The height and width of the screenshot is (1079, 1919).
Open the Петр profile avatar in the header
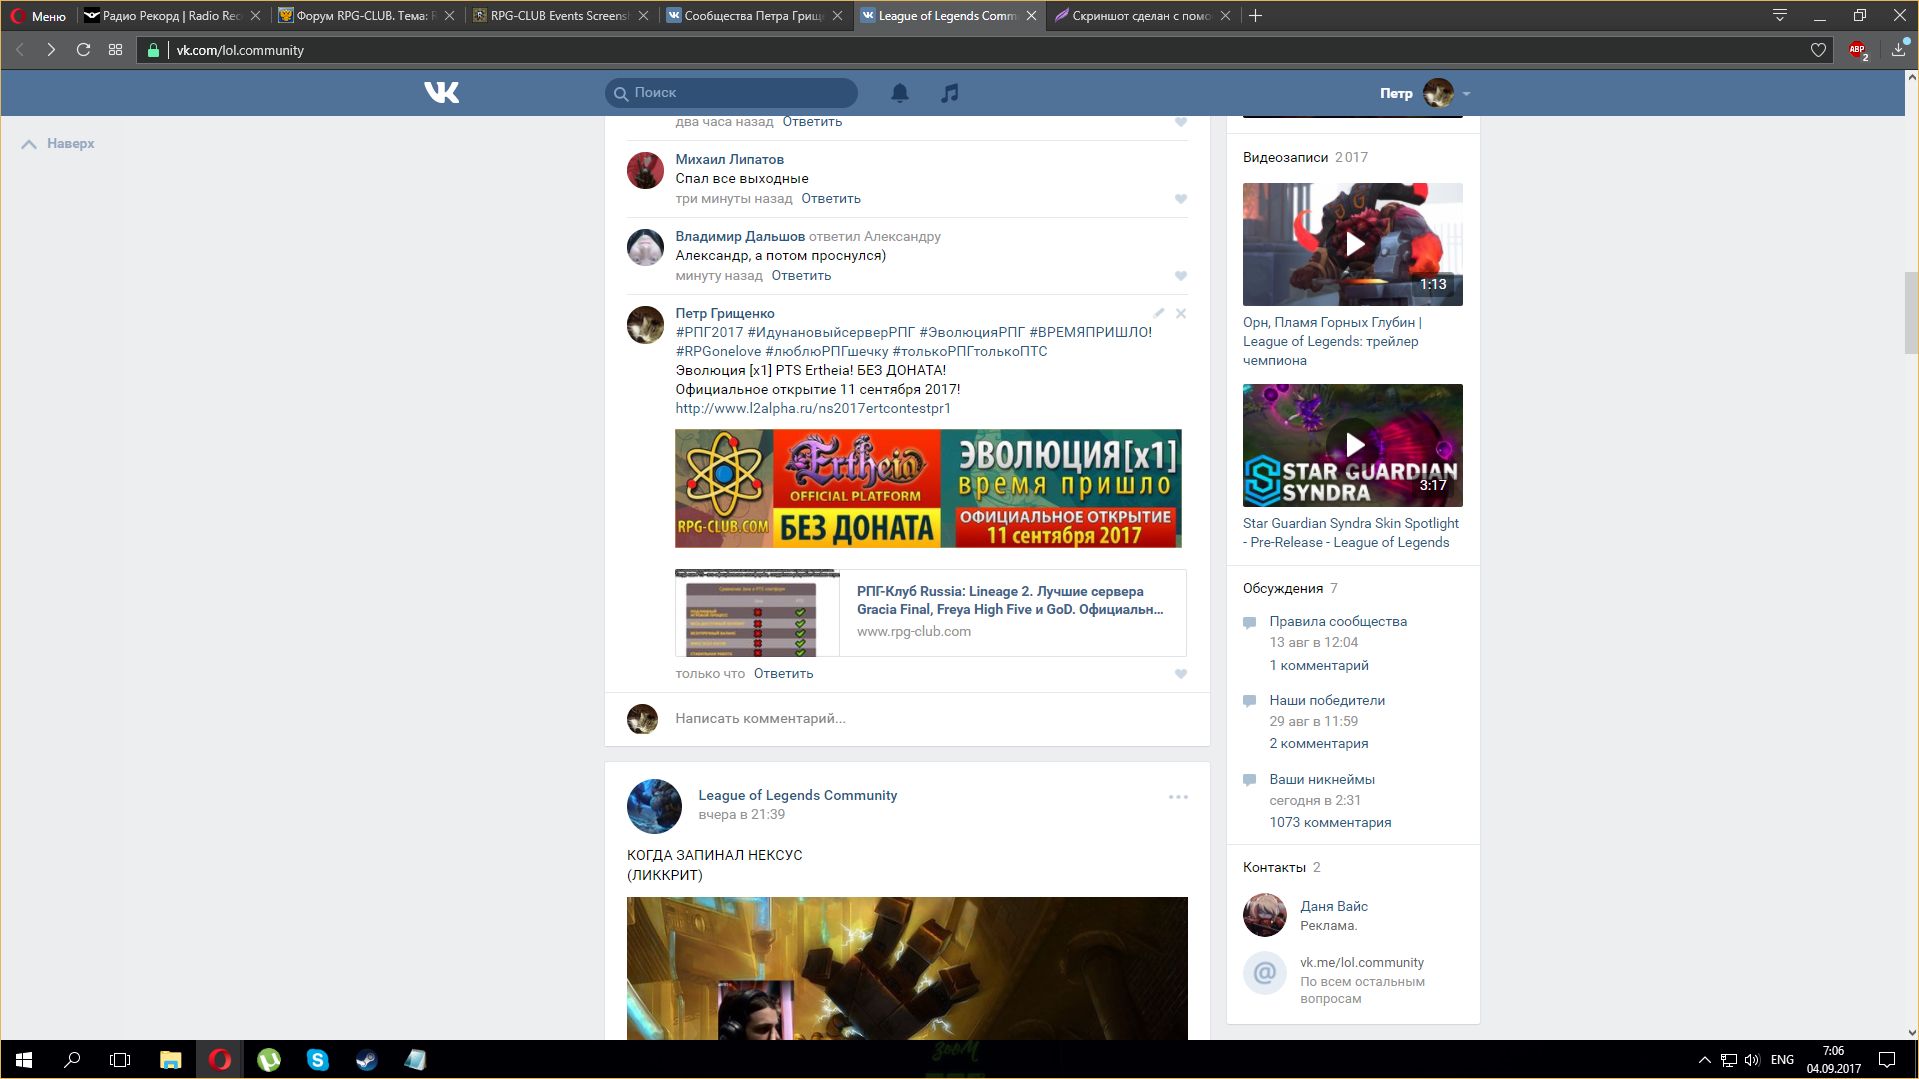tap(1438, 93)
